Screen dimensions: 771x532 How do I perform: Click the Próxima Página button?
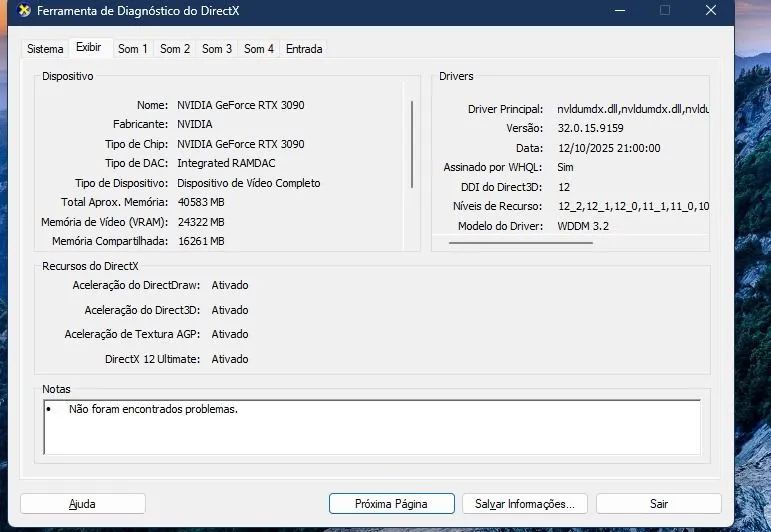coord(391,504)
